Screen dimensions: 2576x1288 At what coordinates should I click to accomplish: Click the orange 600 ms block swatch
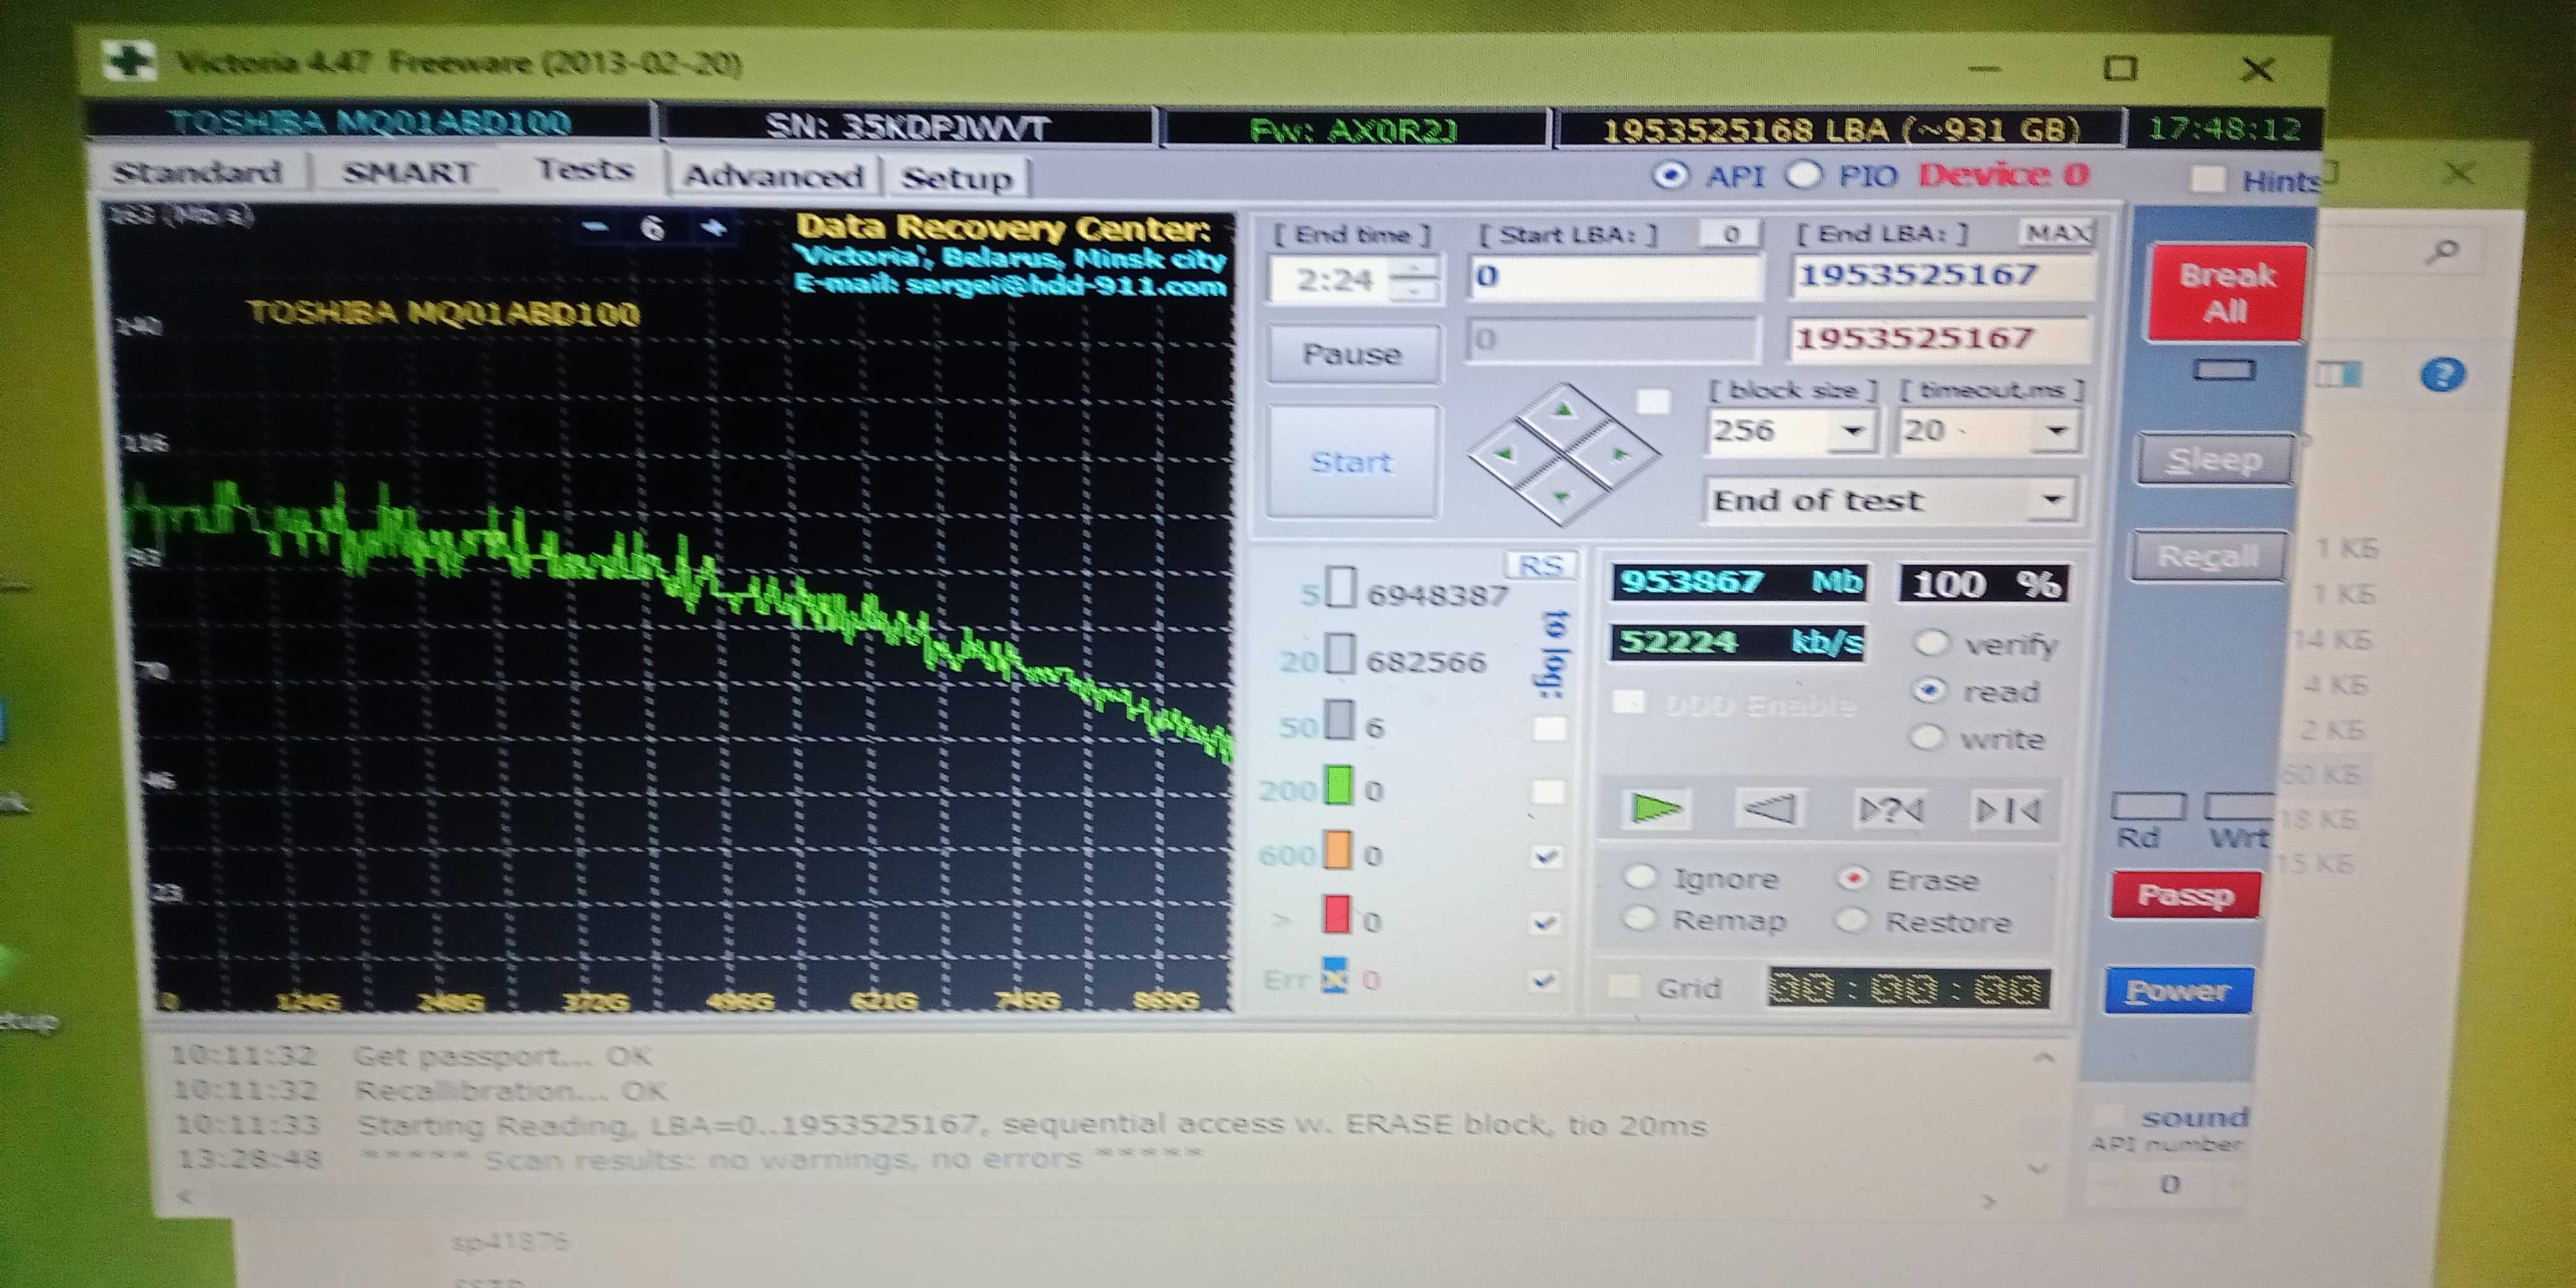(x=1337, y=851)
